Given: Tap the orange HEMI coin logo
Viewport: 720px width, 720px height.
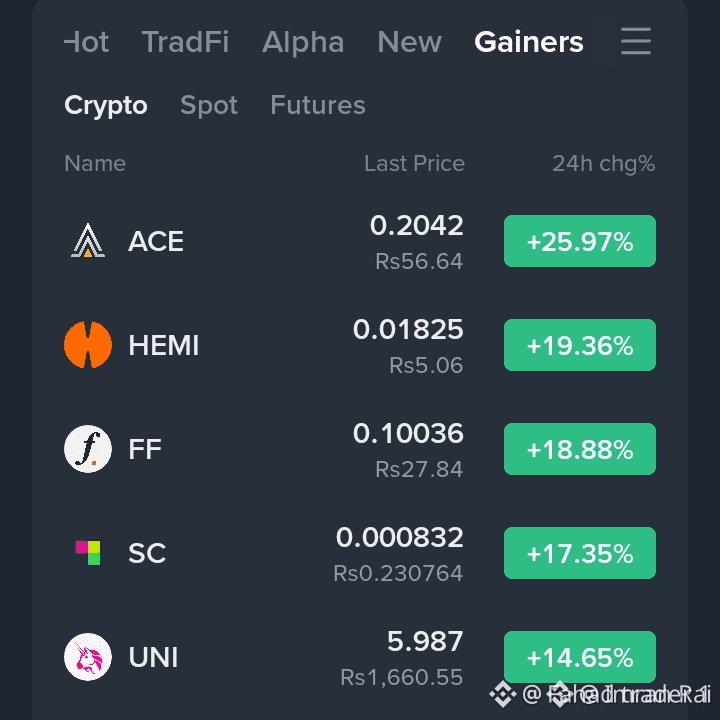Looking at the screenshot, I should coord(88,345).
